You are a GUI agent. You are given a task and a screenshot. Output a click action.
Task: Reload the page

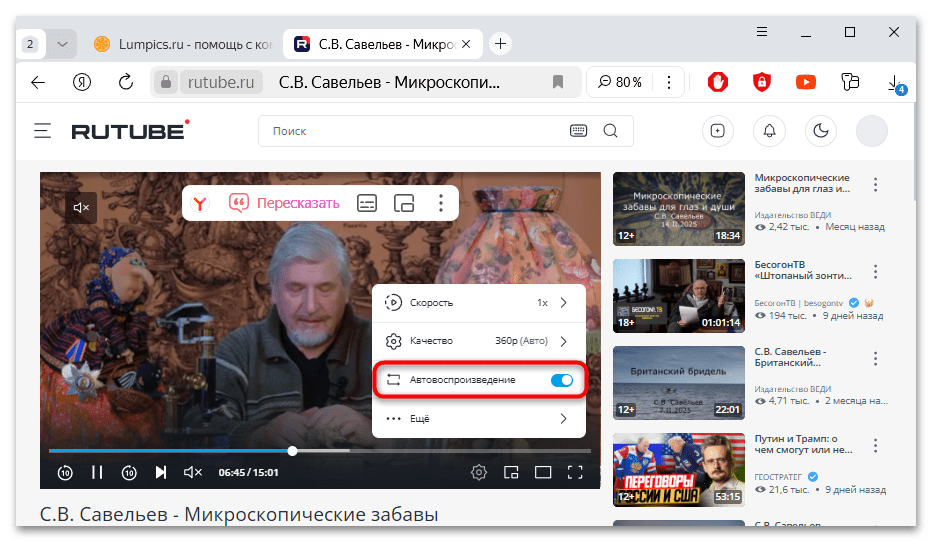(125, 82)
